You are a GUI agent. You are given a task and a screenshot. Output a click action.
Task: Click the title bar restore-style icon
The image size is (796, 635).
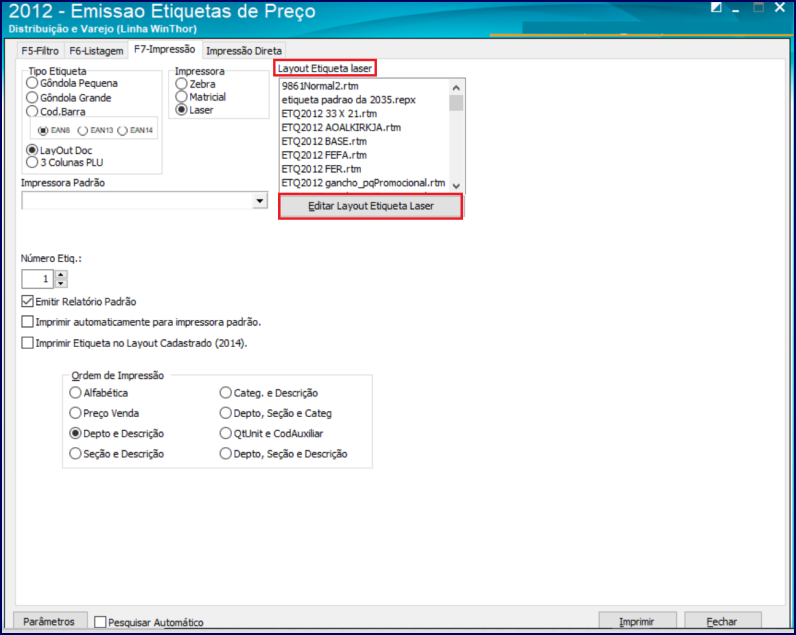coord(716,8)
